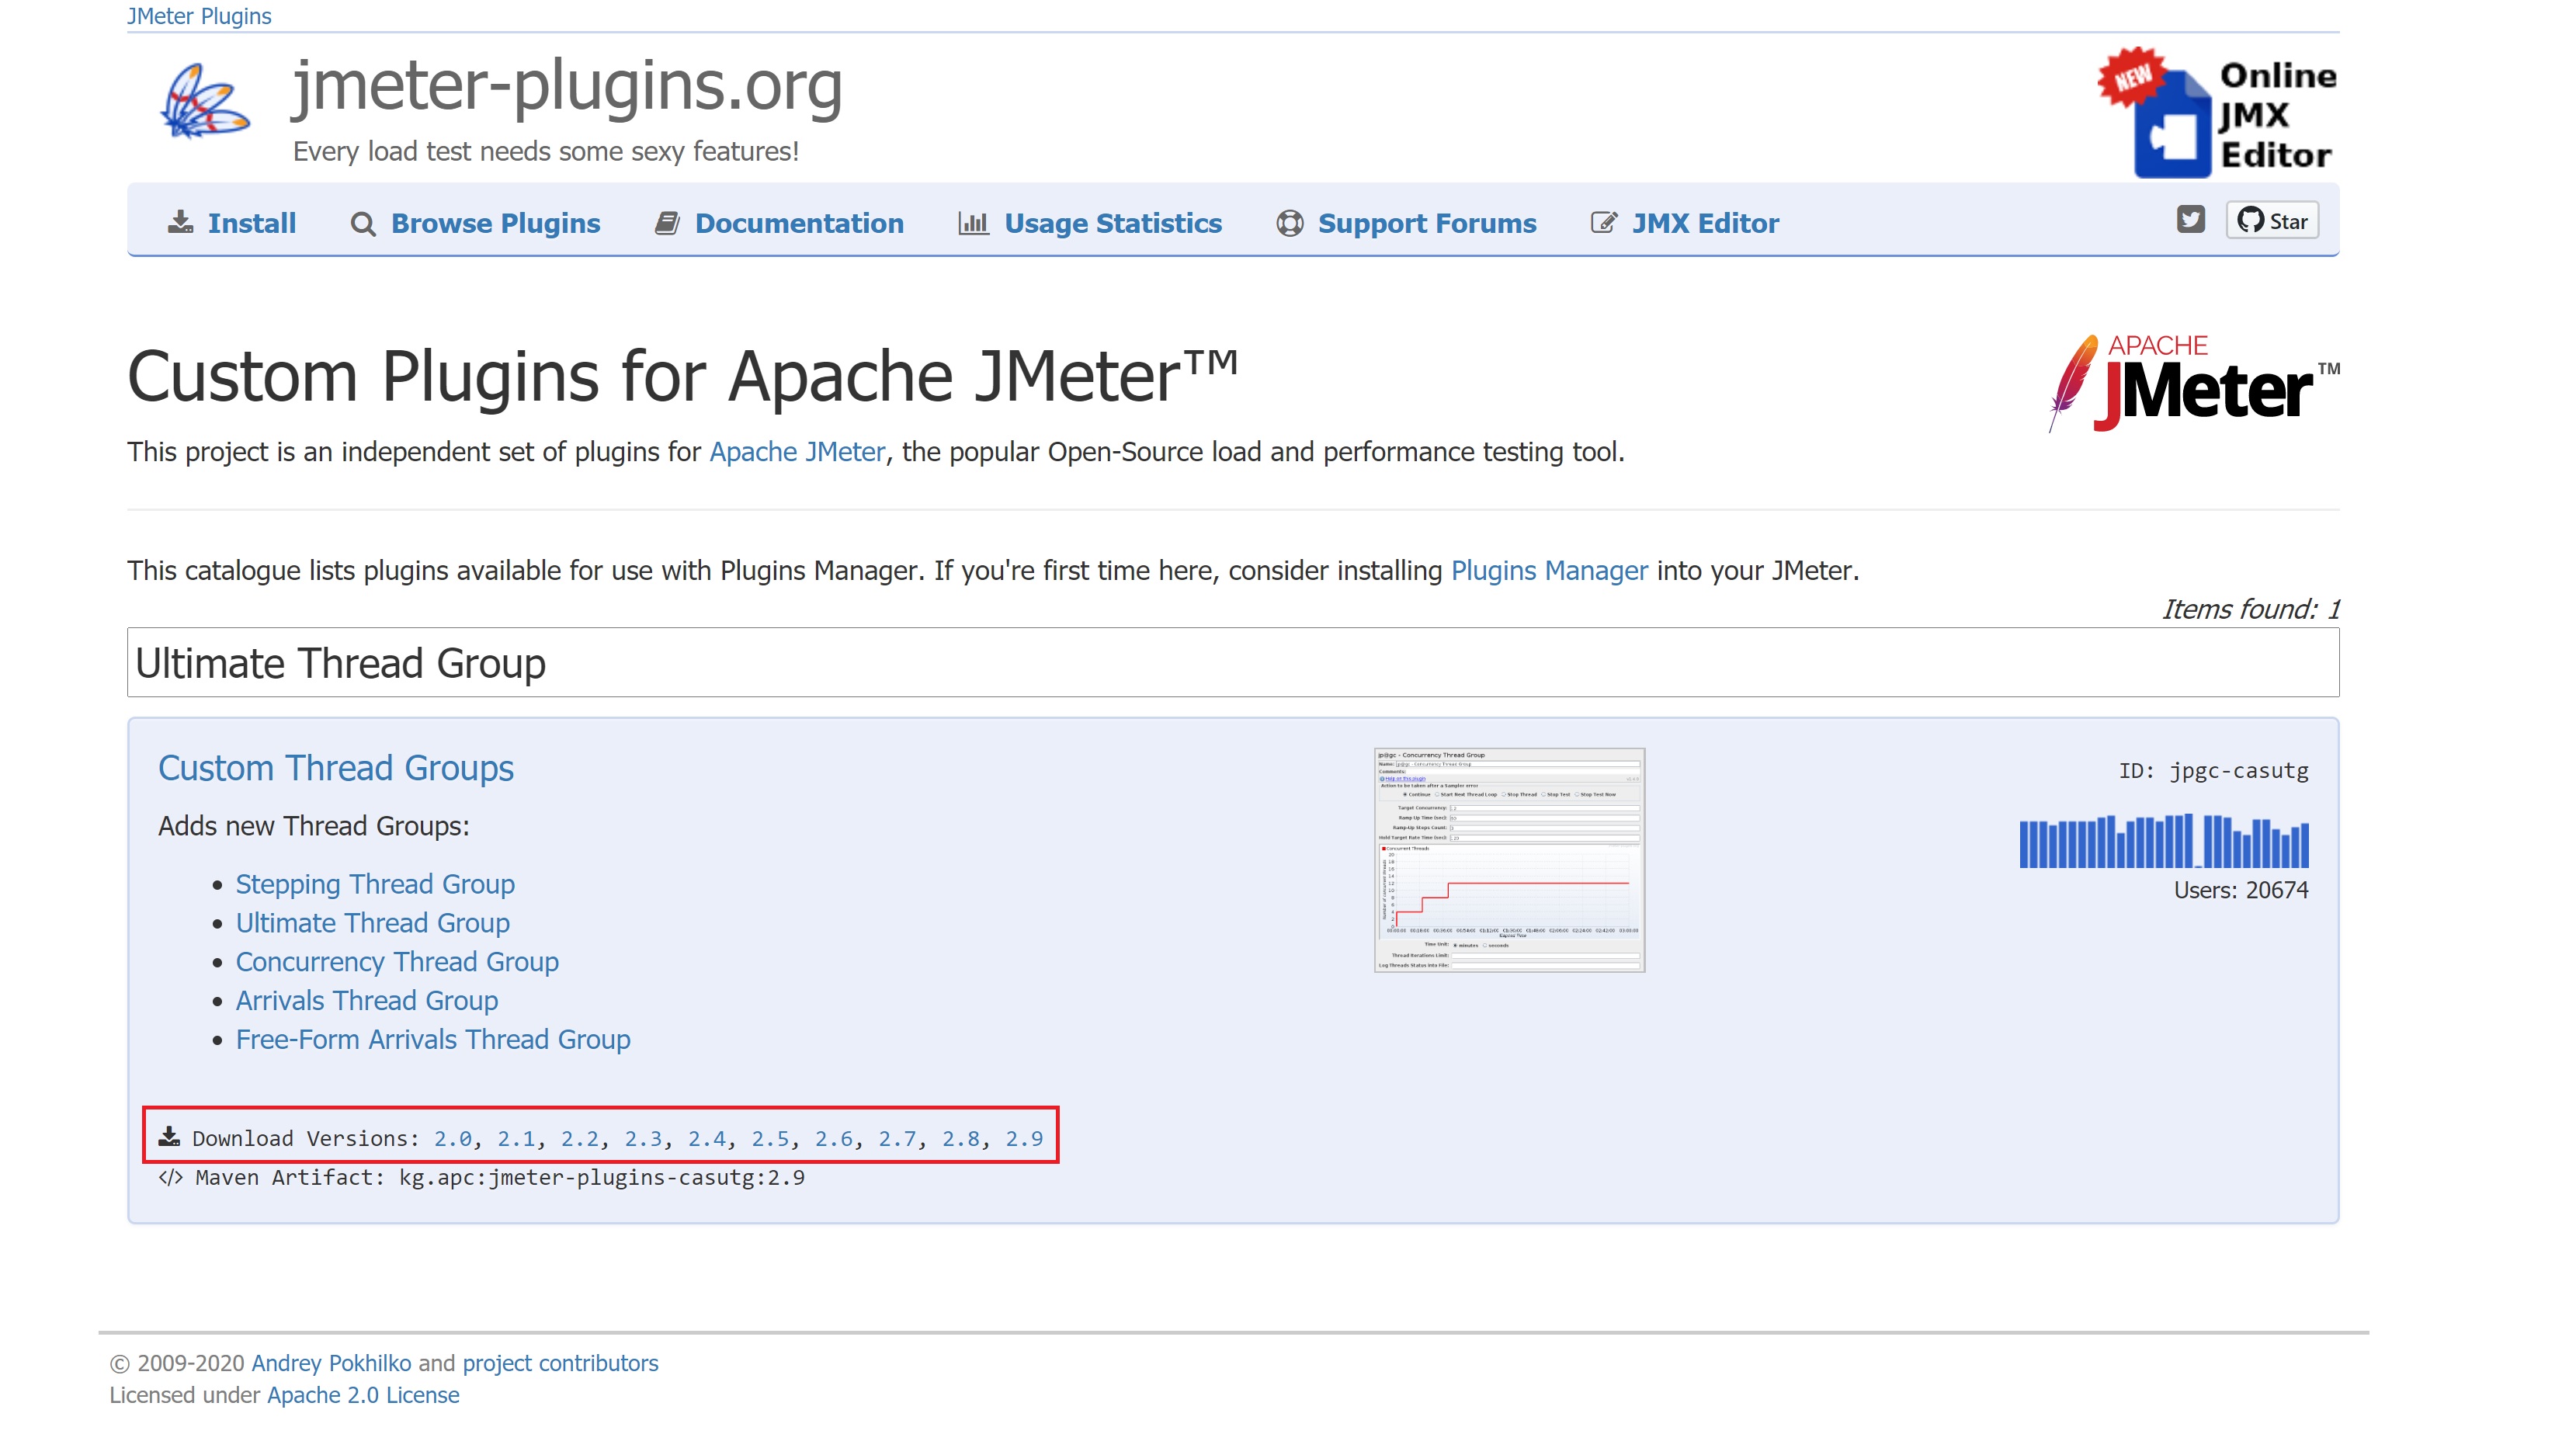
Task: Click the Usage Statistics chart icon
Action: [973, 223]
